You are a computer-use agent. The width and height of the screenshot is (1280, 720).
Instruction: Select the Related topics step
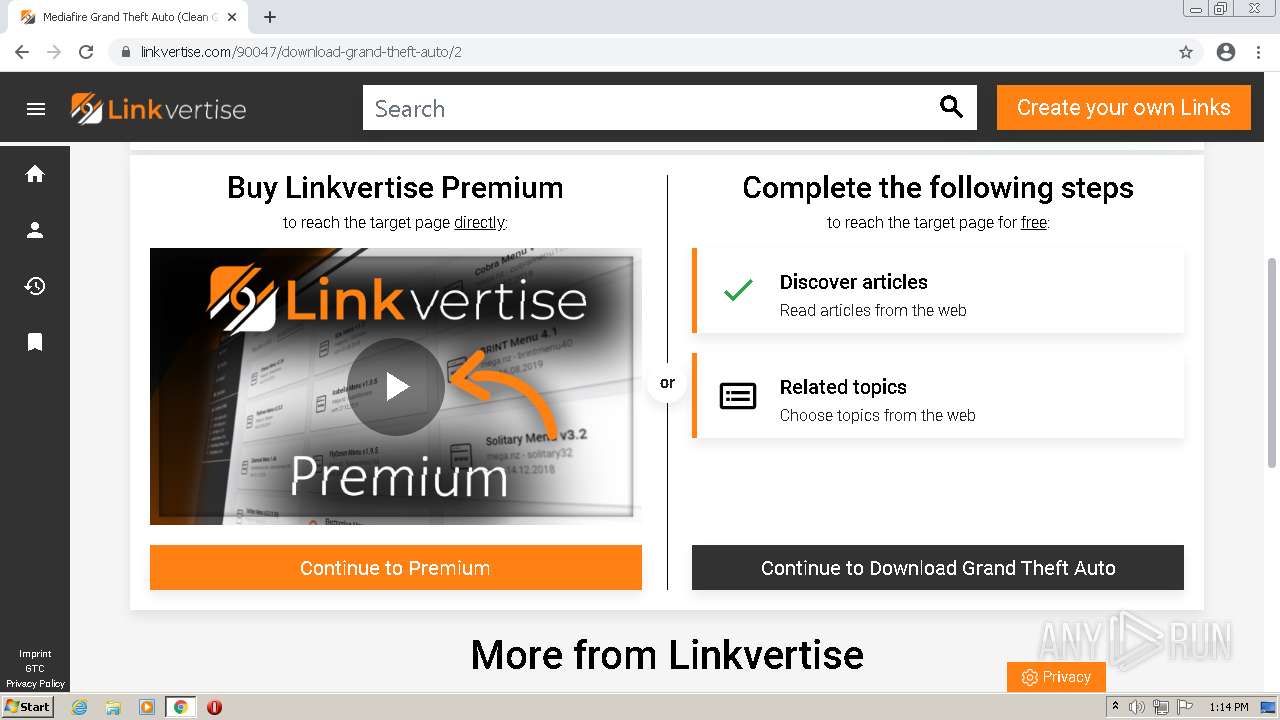coord(938,396)
